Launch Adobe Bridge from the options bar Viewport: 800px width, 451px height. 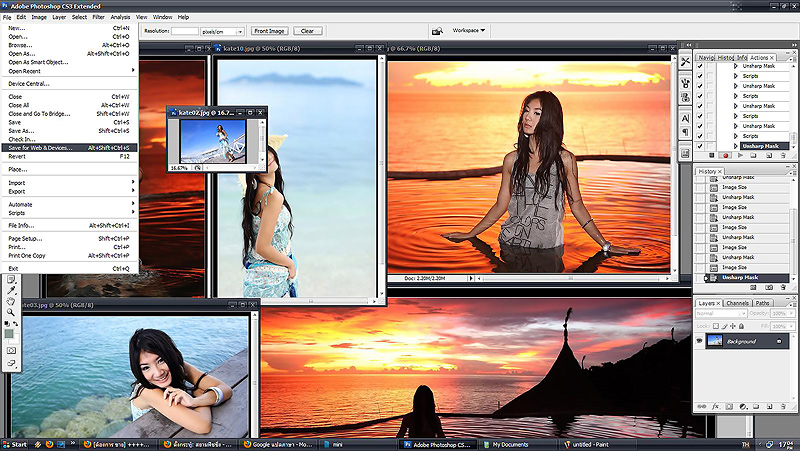pyautogui.click(x=437, y=31)
